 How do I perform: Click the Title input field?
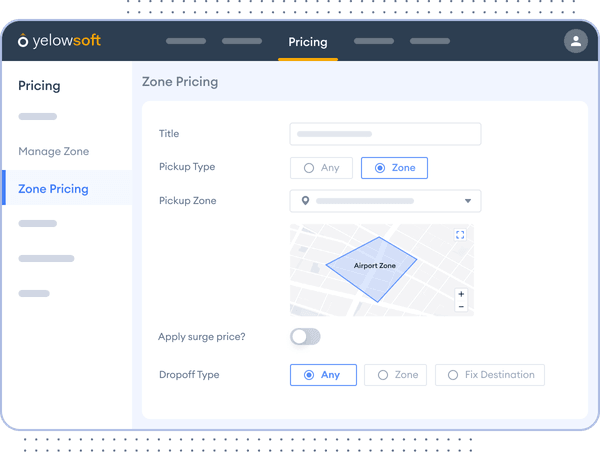click(385, 134)
